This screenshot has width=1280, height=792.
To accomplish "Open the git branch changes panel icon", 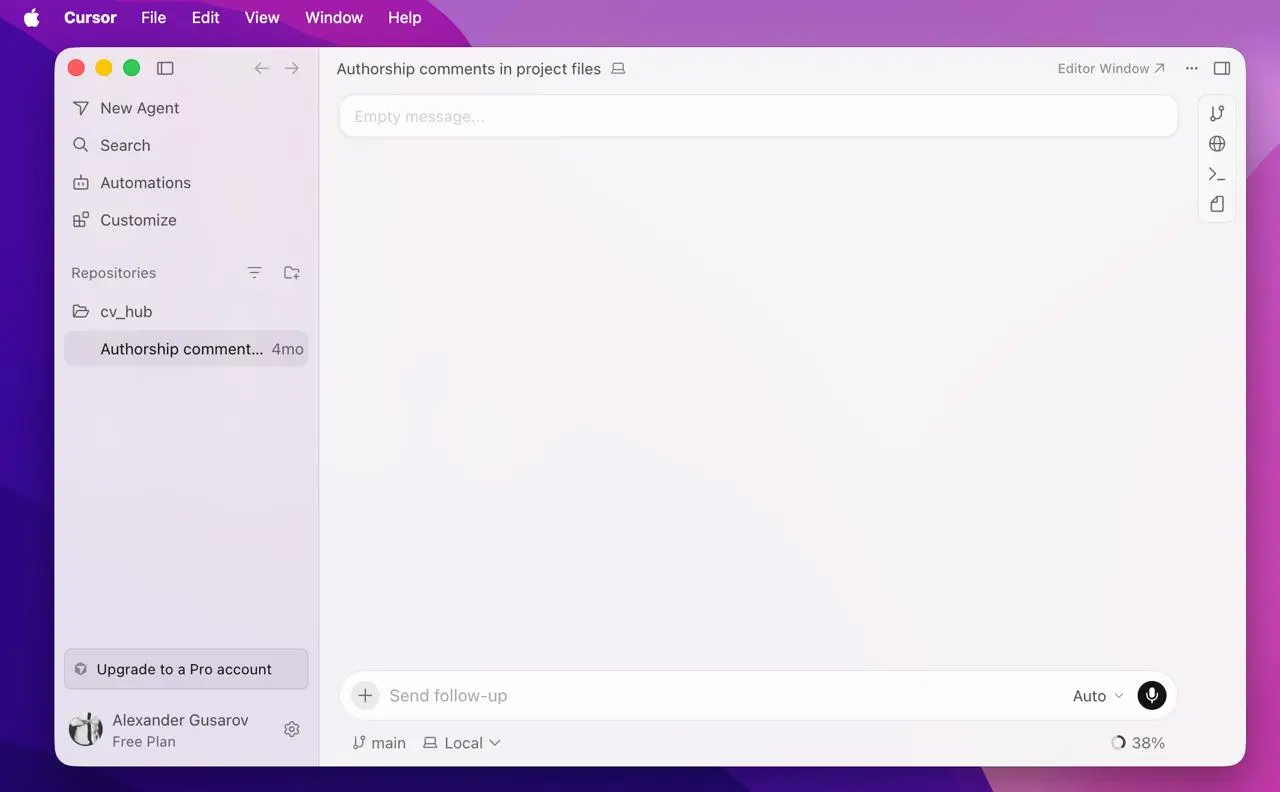I will 1217,114.
